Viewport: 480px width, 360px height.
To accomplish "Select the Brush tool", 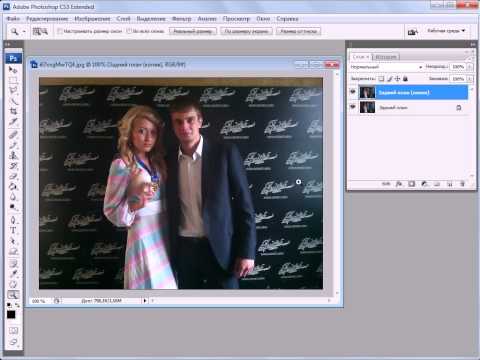I will coord(13,145).
